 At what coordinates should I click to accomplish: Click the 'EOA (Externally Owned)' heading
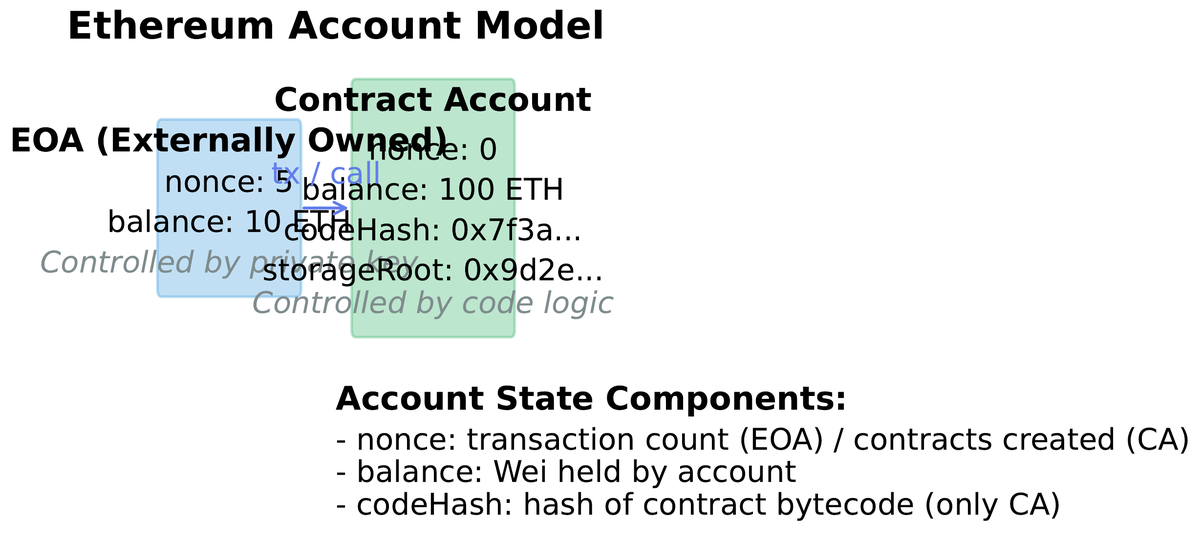point(228,141)
